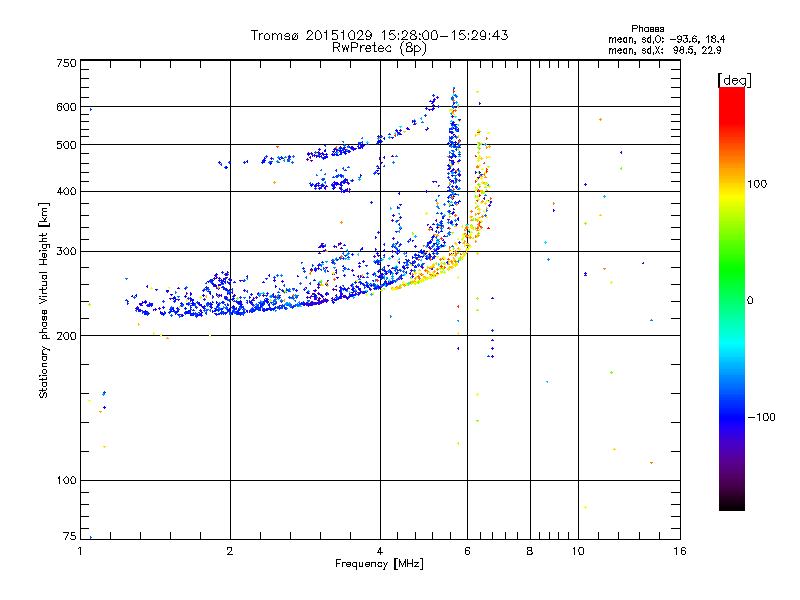Click the '500' y-axis tick label
The image size is (800, 600).
coord(66,145)
